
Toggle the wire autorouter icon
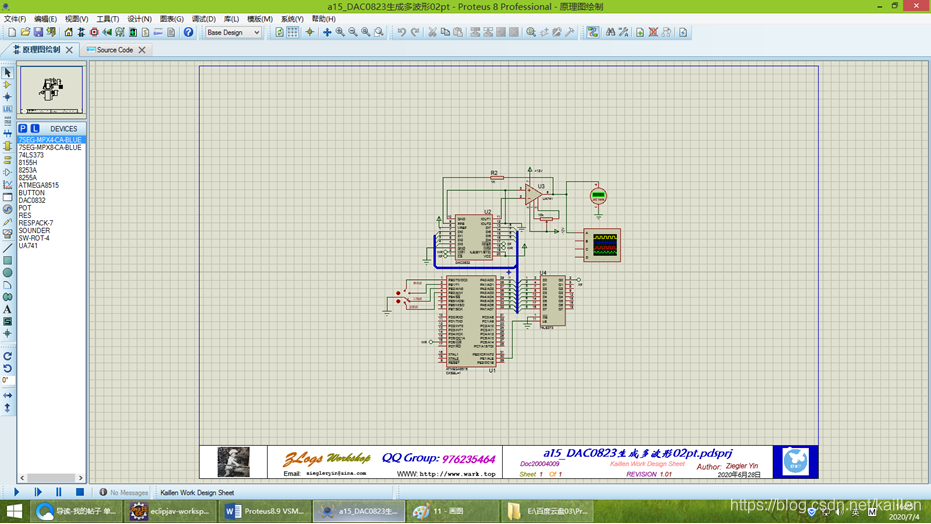tap(593, 32)
